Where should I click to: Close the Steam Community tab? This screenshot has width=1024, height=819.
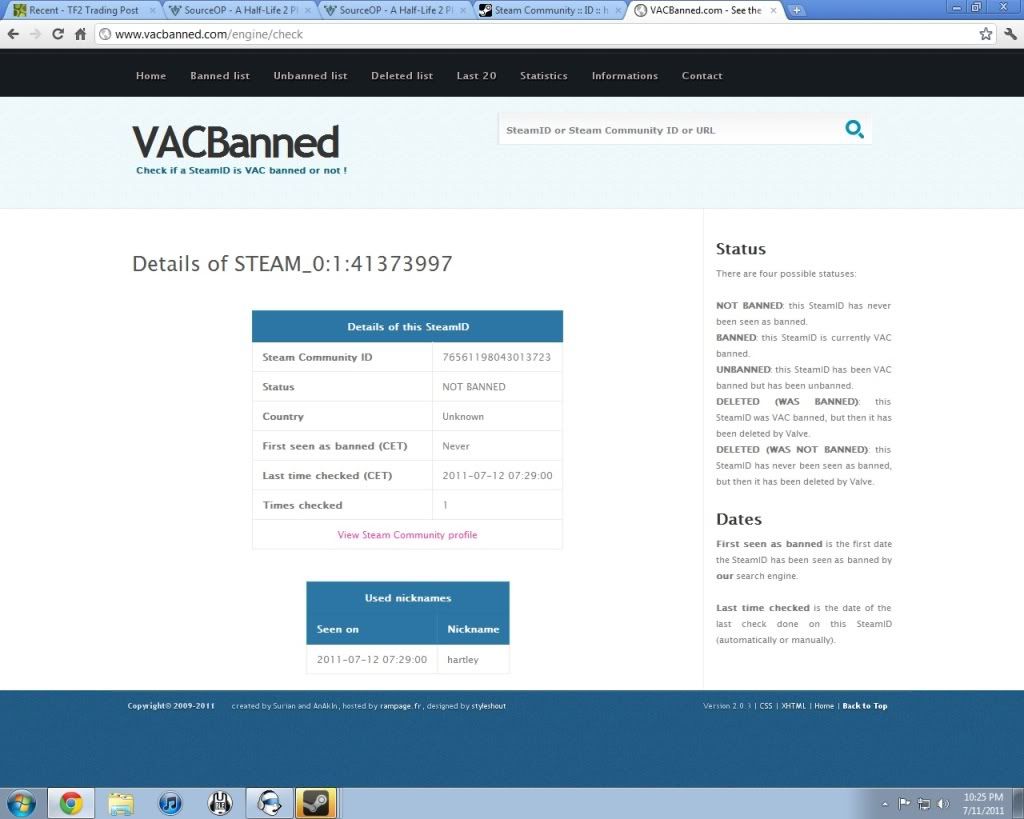pyautogui.click(x=618, y=10)
